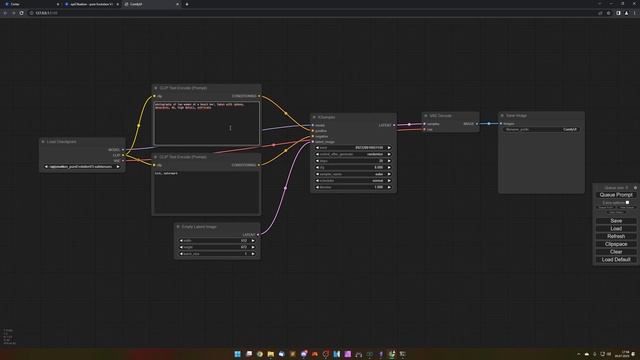Switch to the ComfyUI browser tab
Image resolution: width=640 pixels, height=360 pixels.
pos(151,4)
